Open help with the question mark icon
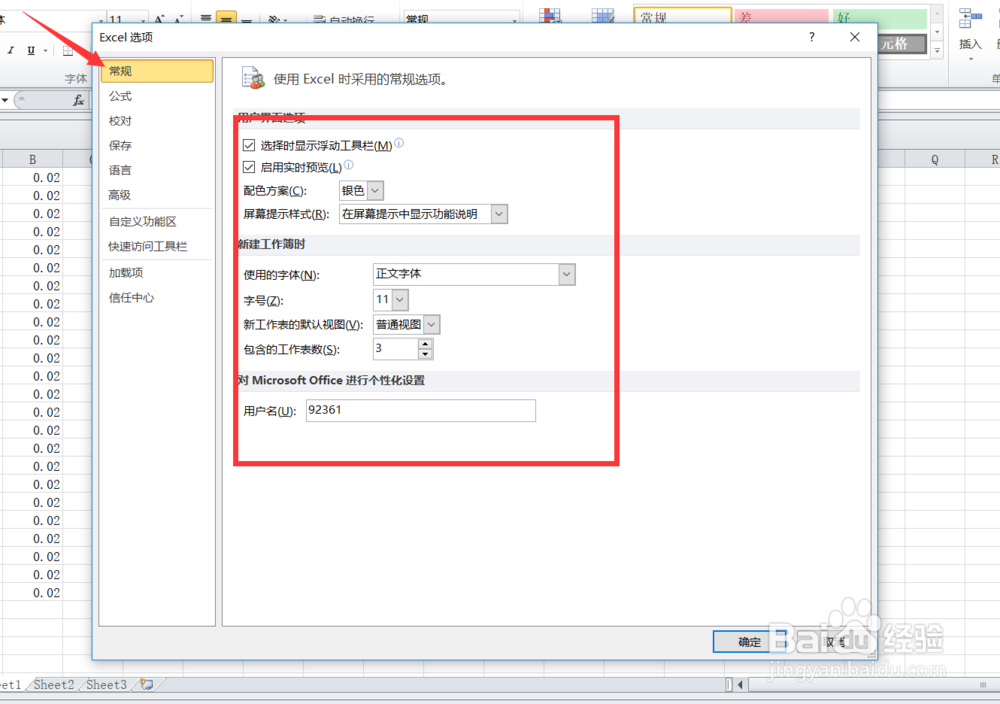Viewport: 1000px width, 704px height. [x=811, y=38]
